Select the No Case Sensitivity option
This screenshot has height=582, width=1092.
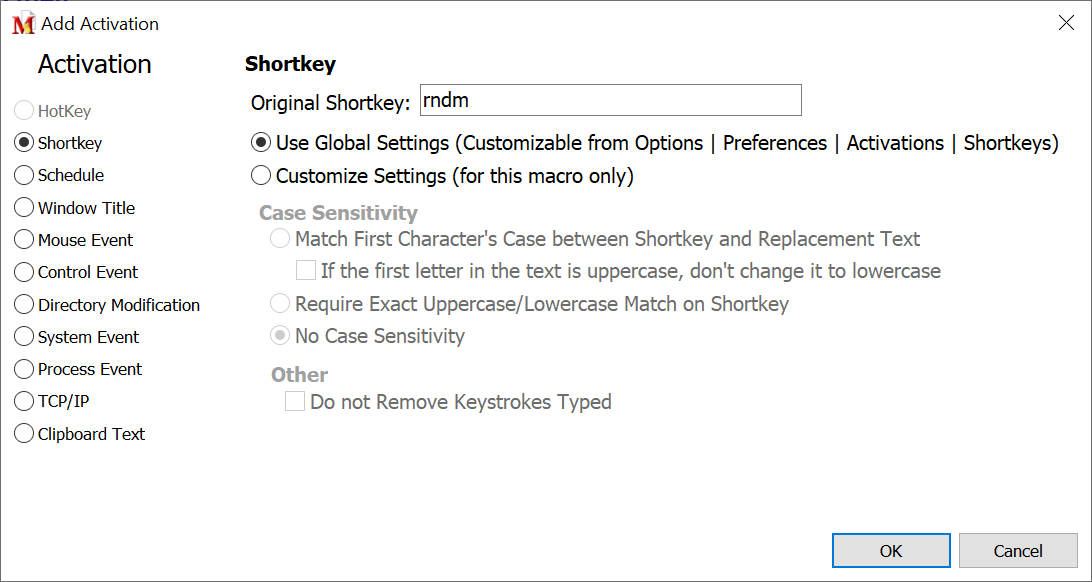coord(281,336)
